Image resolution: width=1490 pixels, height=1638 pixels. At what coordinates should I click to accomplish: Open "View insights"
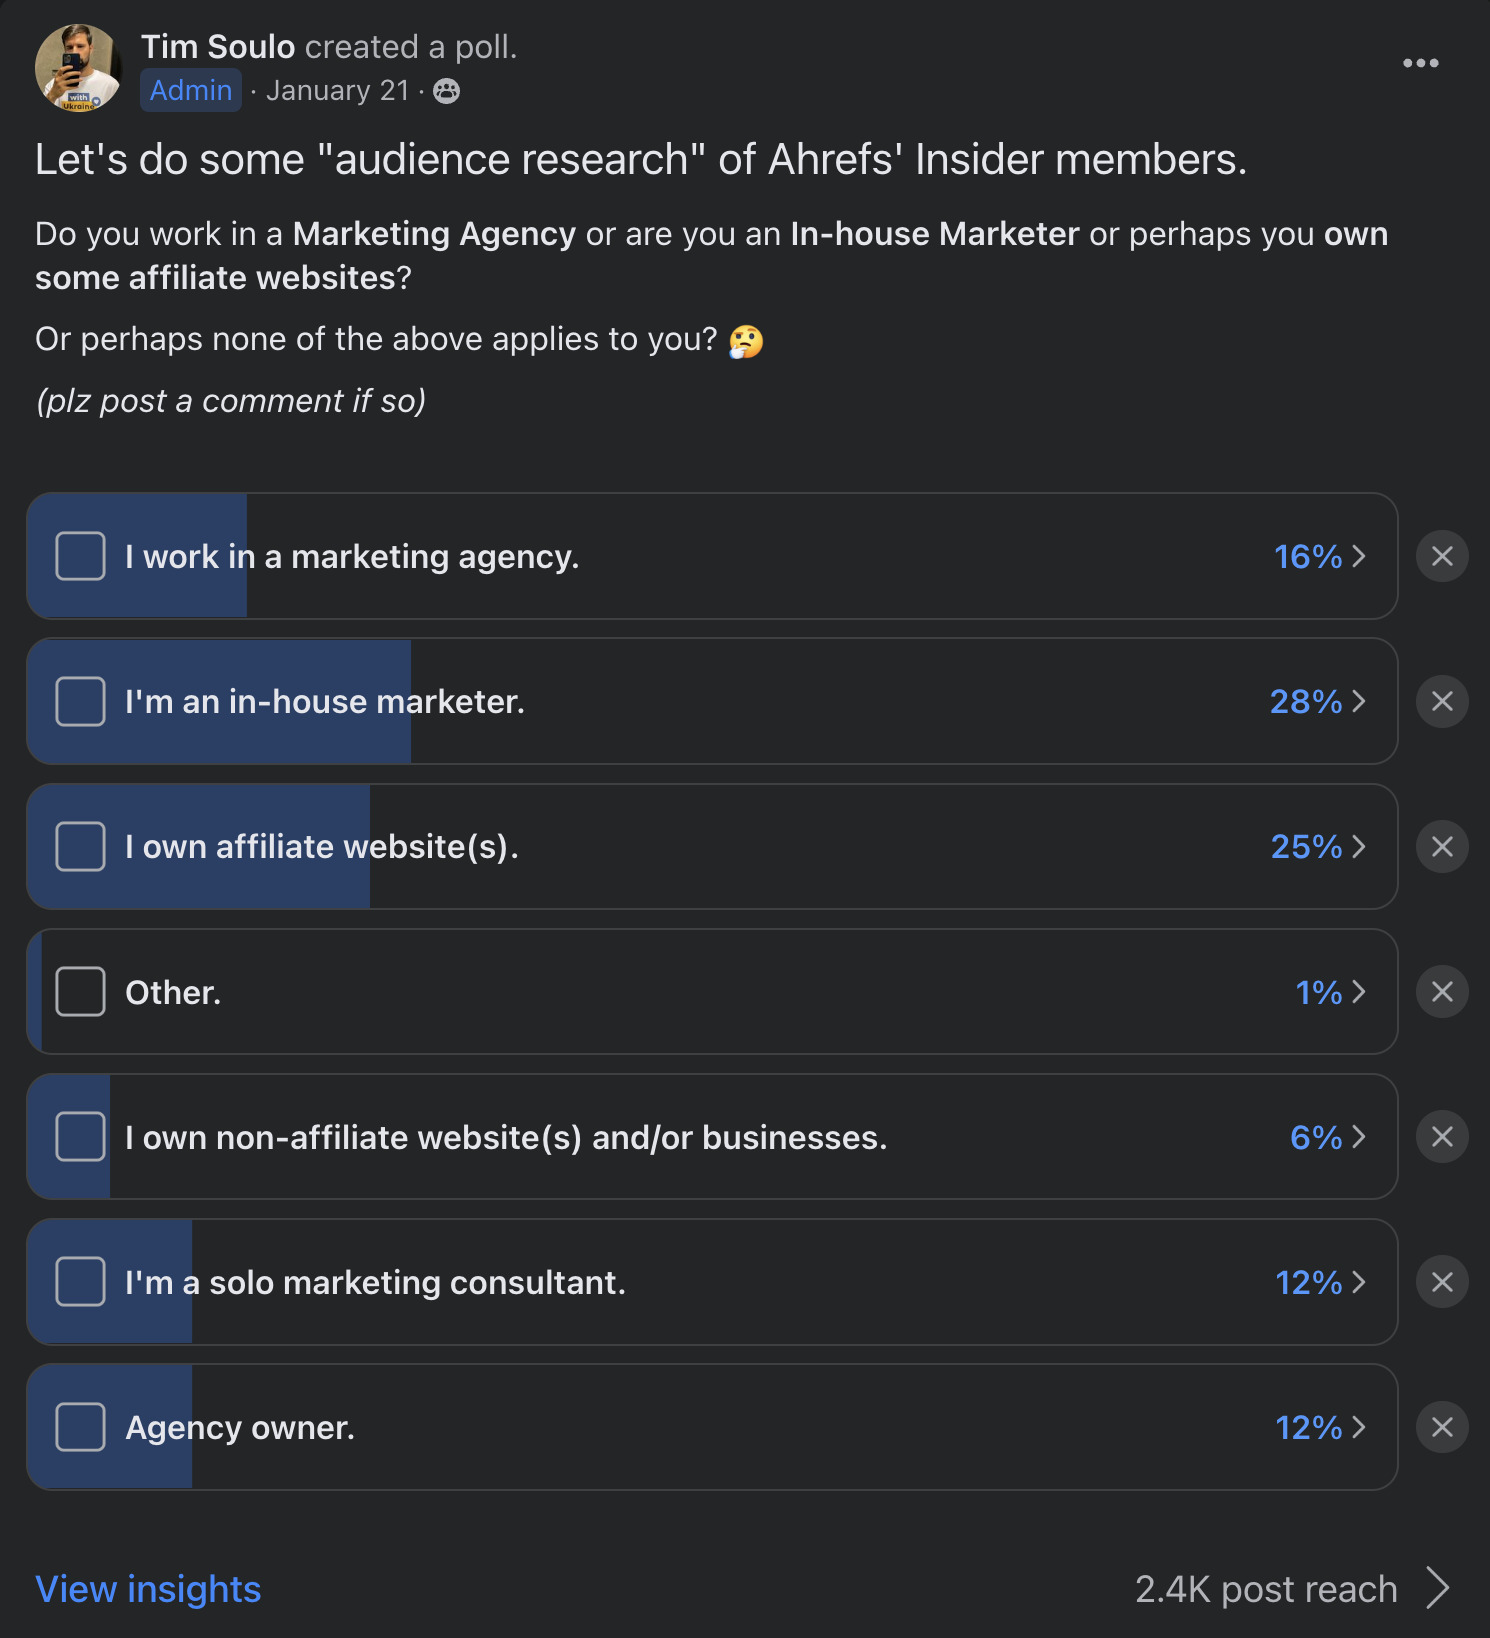coord(147,1588)
